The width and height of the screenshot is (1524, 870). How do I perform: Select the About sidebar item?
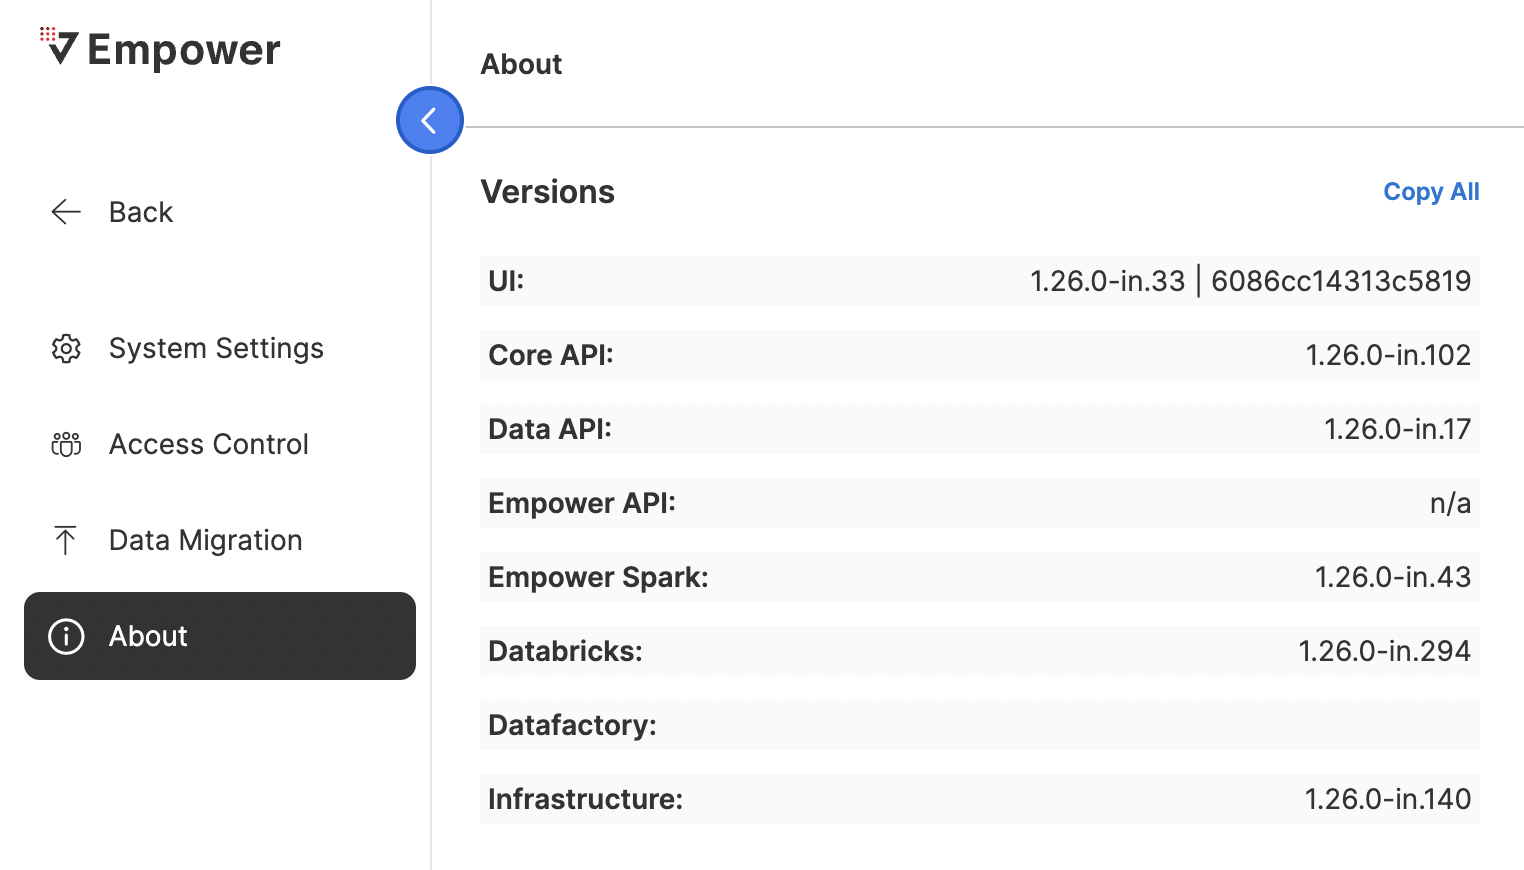[x=220, y=636]
